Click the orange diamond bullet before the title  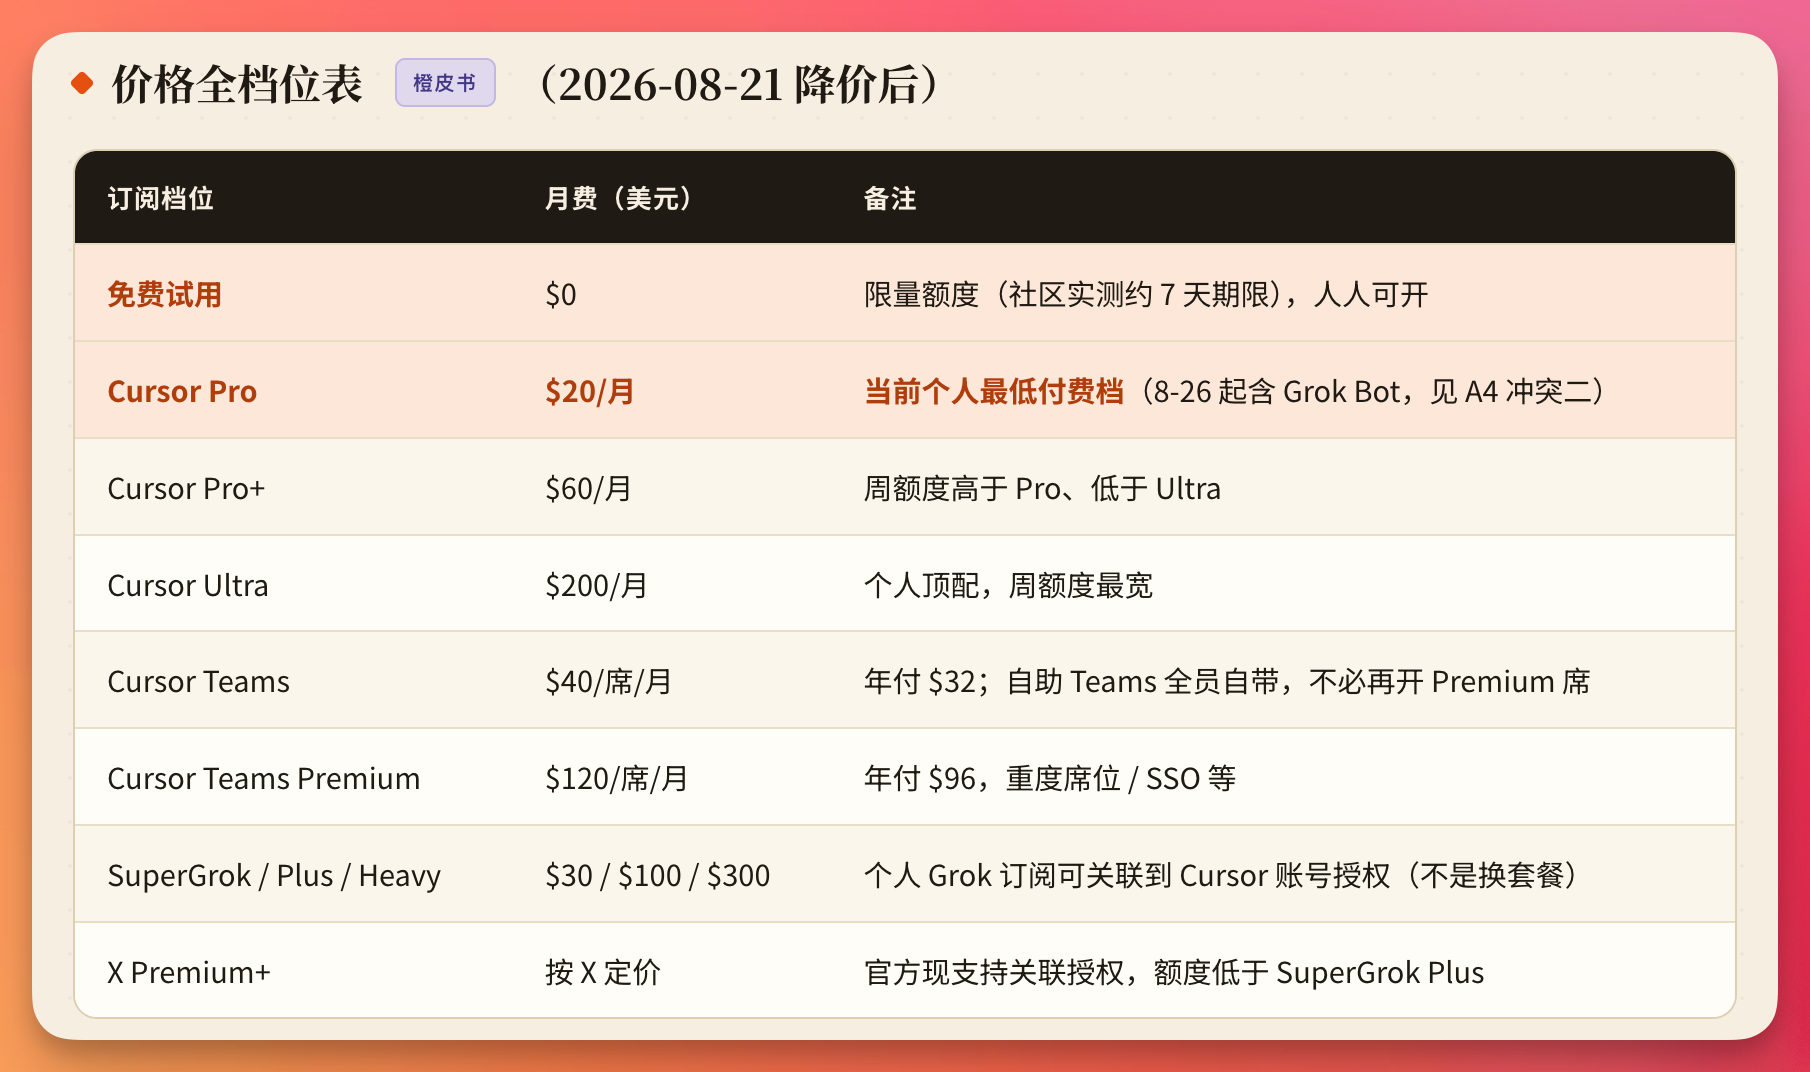click(82, 84)
